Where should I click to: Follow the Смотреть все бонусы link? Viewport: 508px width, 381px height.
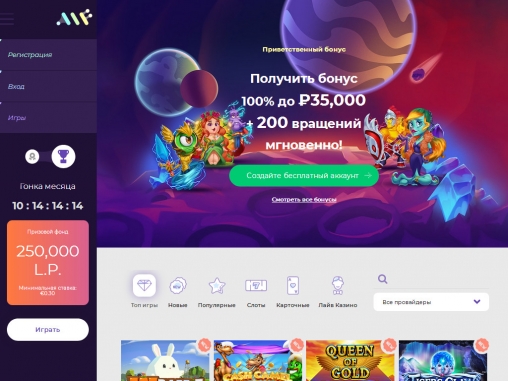(304, 200)
